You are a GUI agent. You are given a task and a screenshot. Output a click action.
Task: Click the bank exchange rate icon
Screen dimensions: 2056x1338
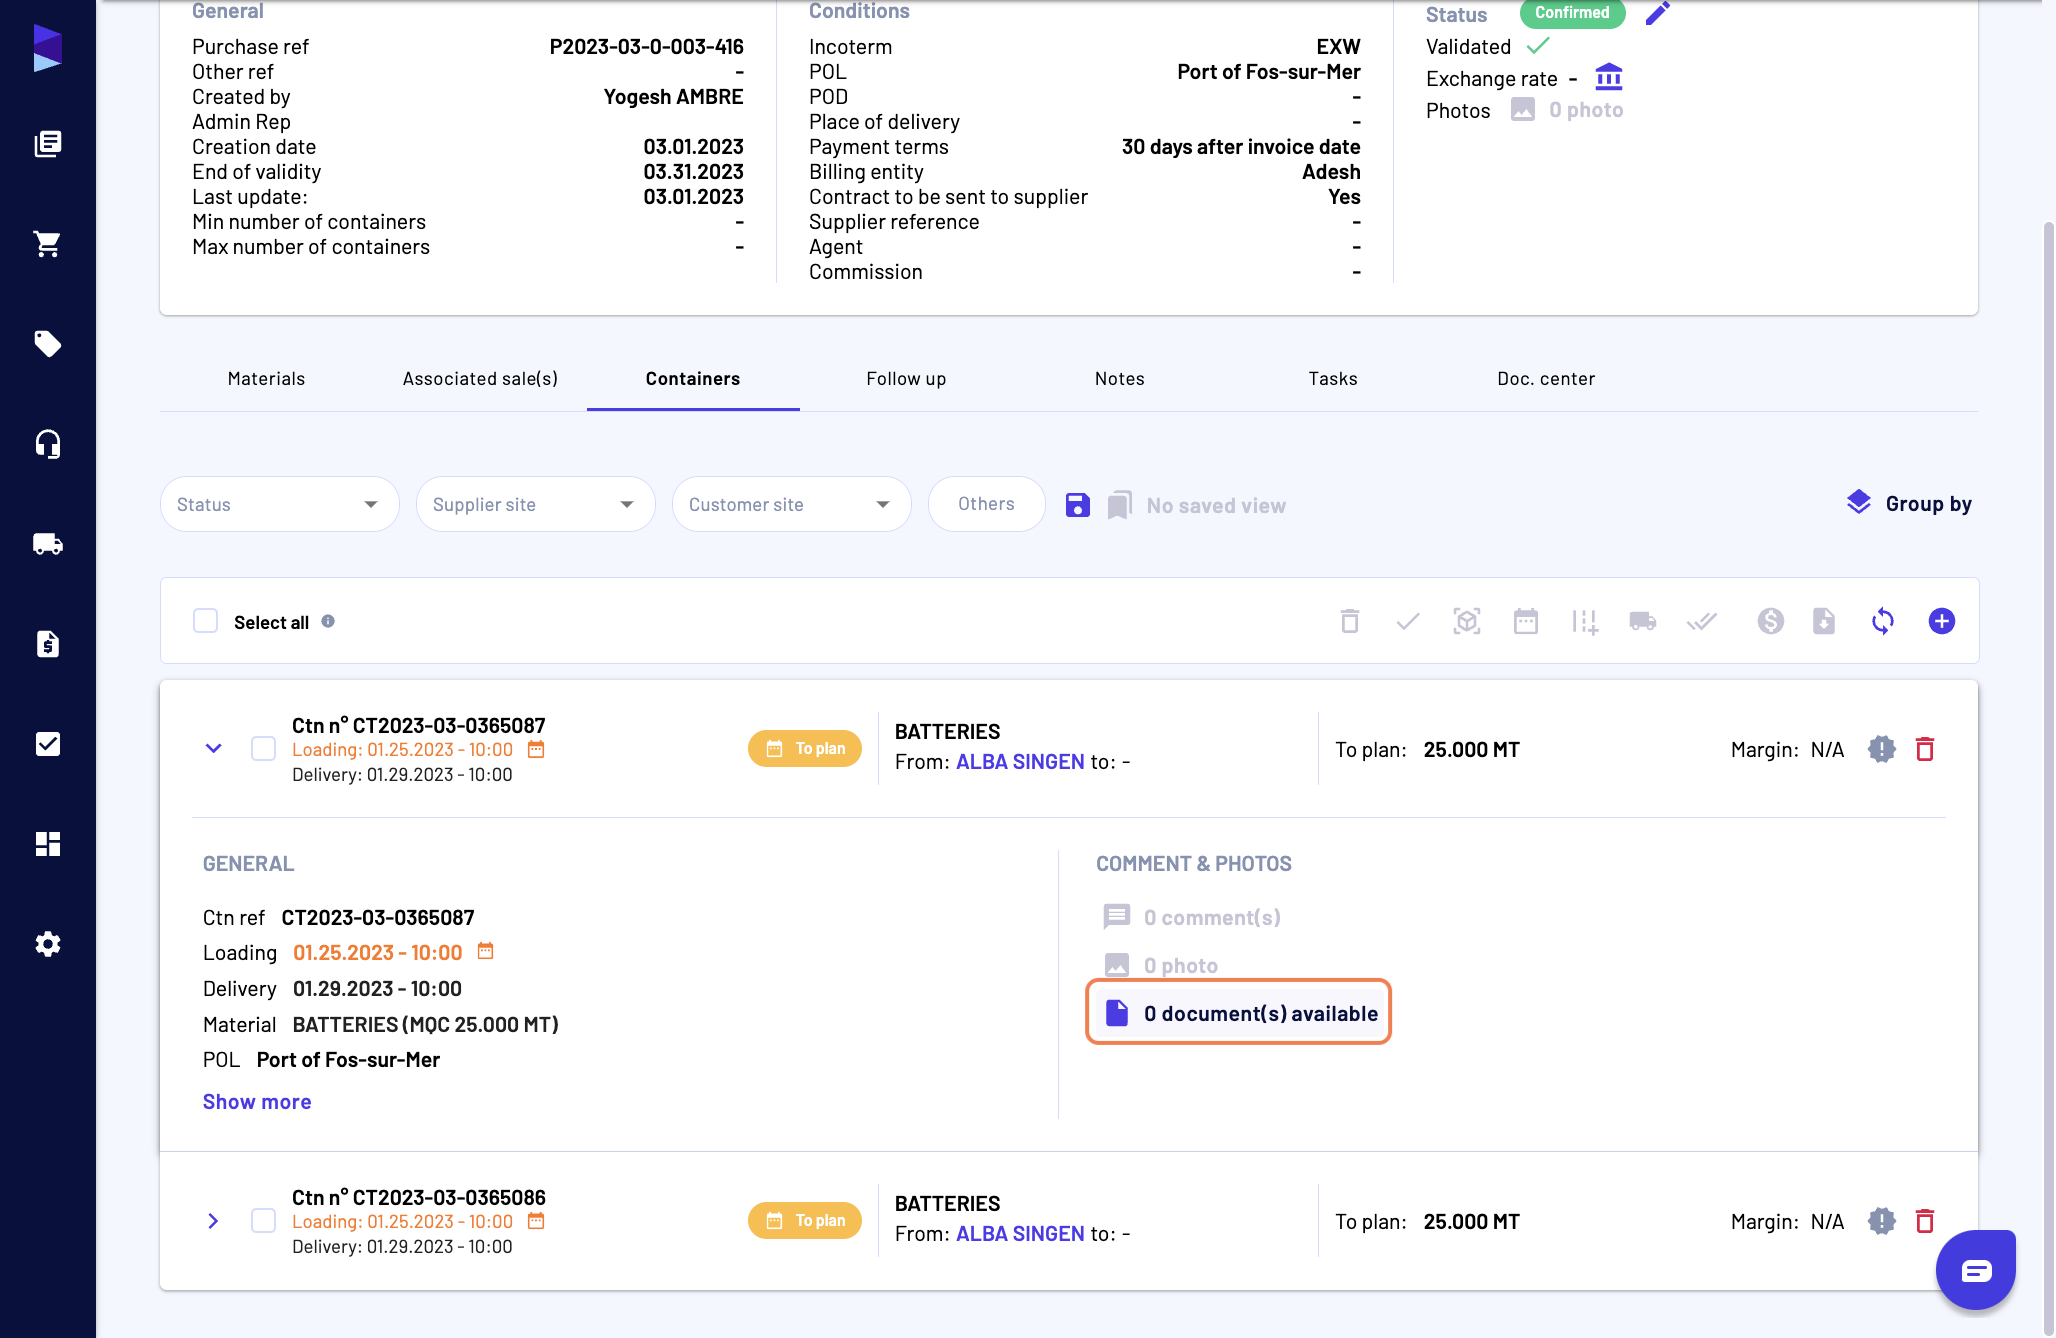click(x=1609, y=77)
